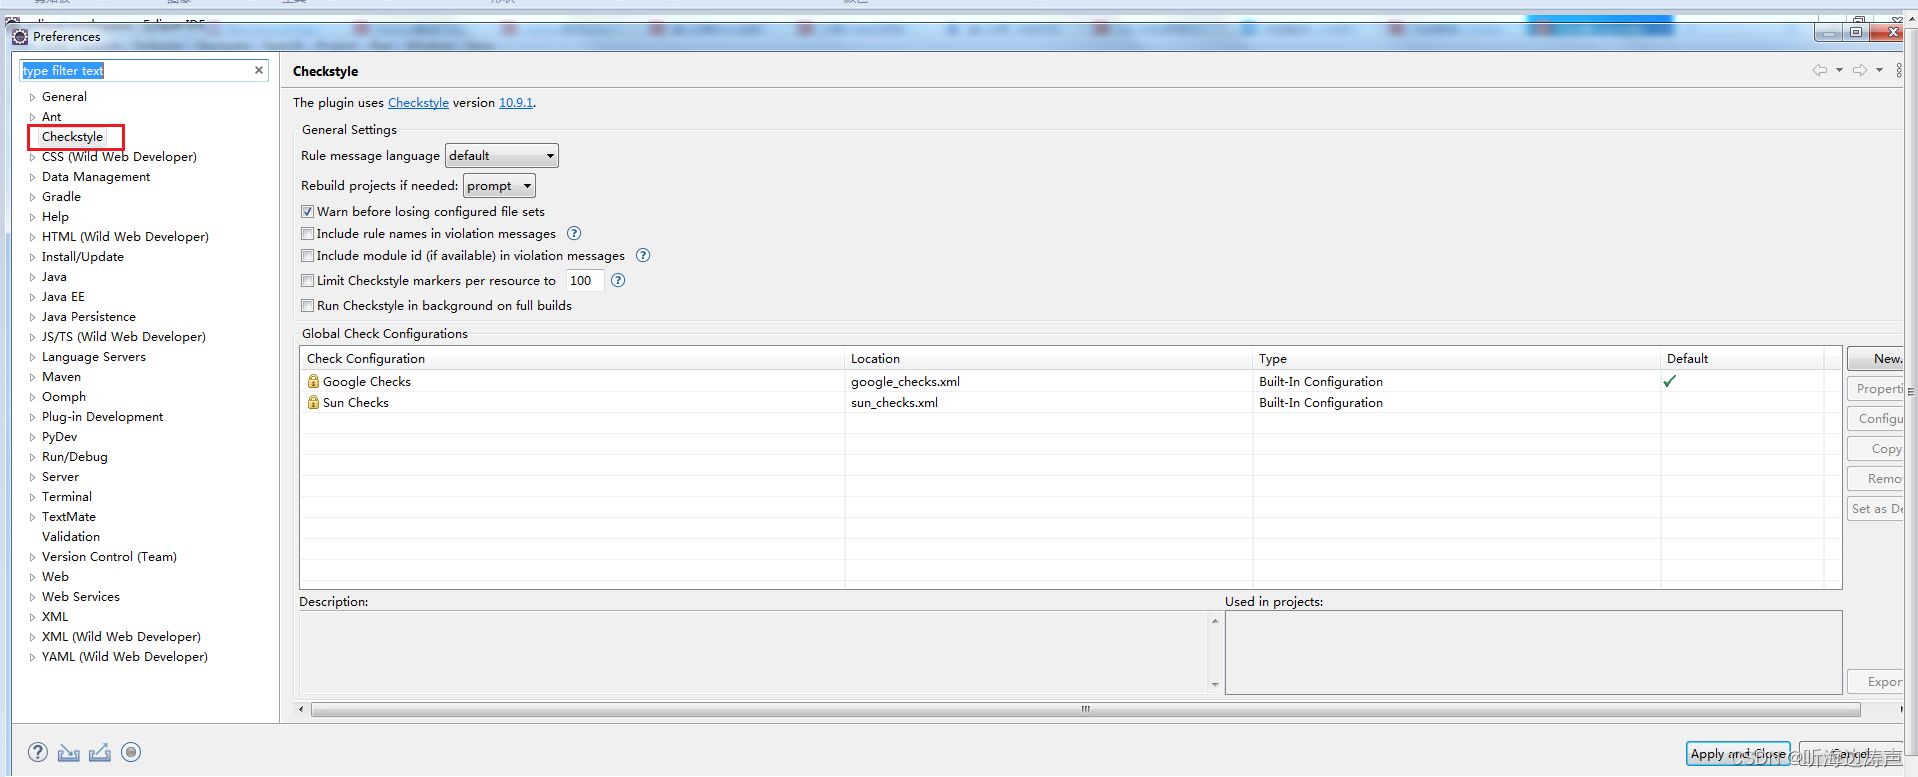Click the export preferences icon
1918x777 pixels.
click(100, 752)
